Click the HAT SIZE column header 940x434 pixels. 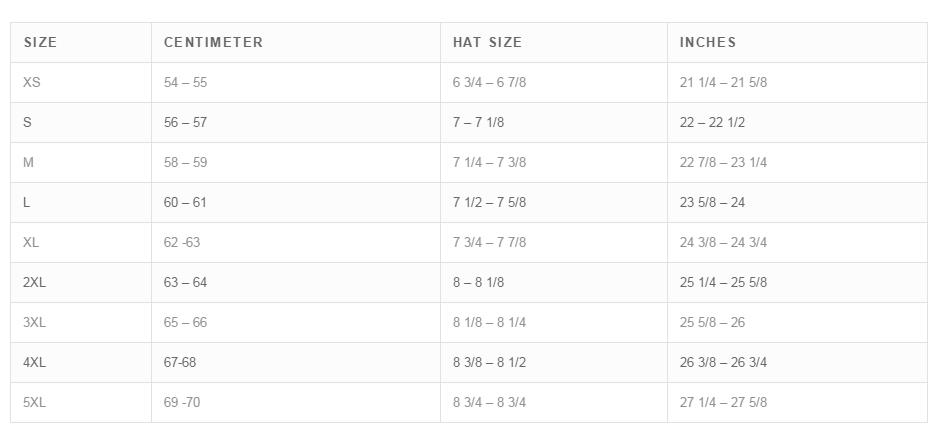click(x=487, y=42)
